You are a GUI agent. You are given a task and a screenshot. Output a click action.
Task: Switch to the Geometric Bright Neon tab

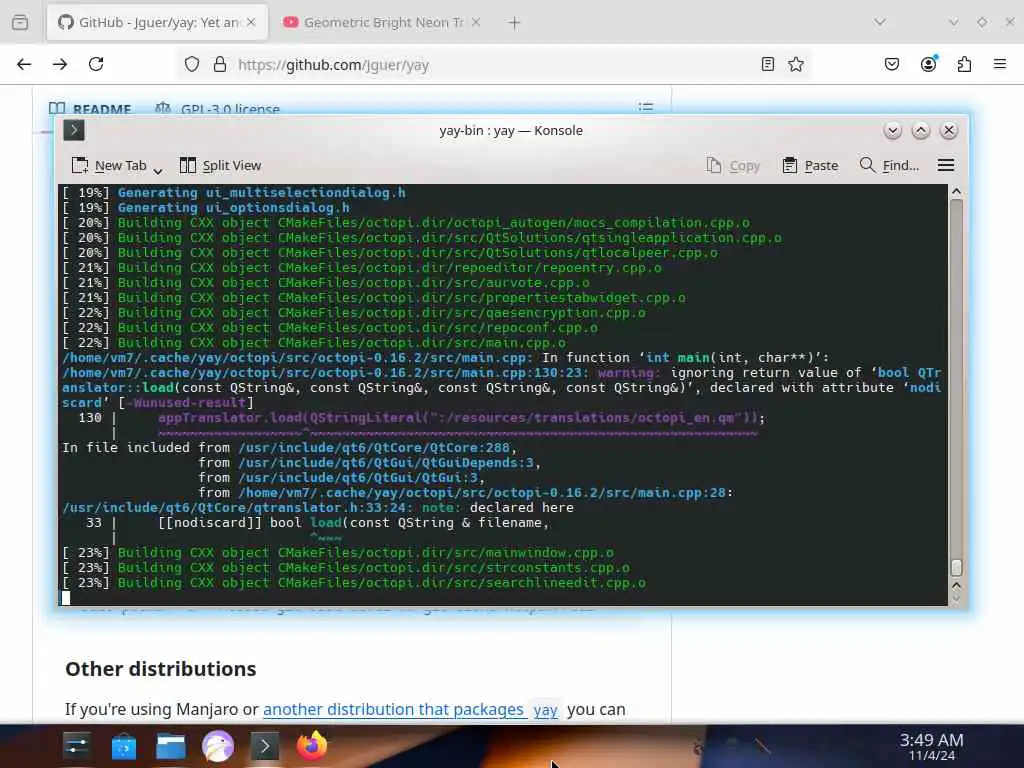pyautogui.click(x=382, y=22)
